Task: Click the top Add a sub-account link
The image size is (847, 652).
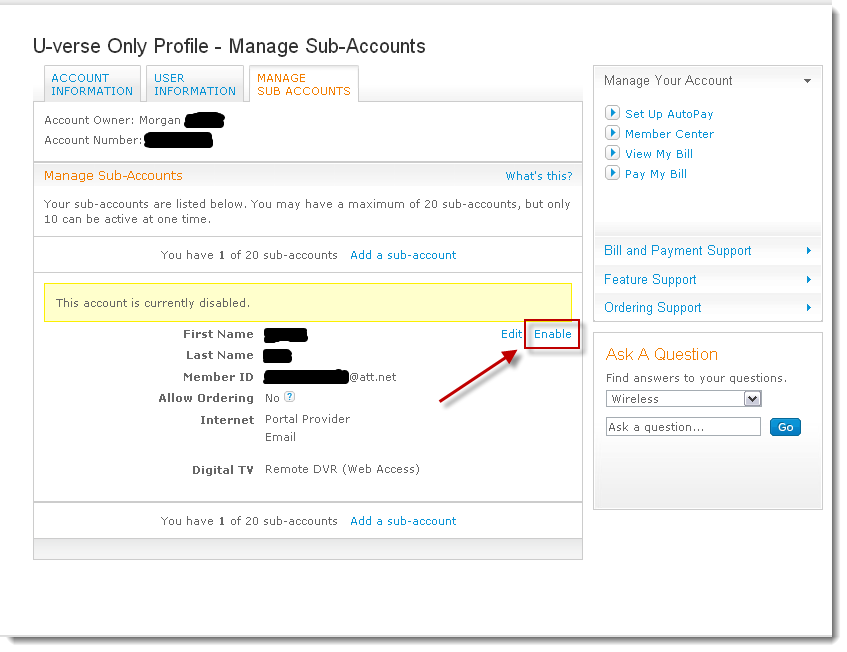Action: coord(403,255)
